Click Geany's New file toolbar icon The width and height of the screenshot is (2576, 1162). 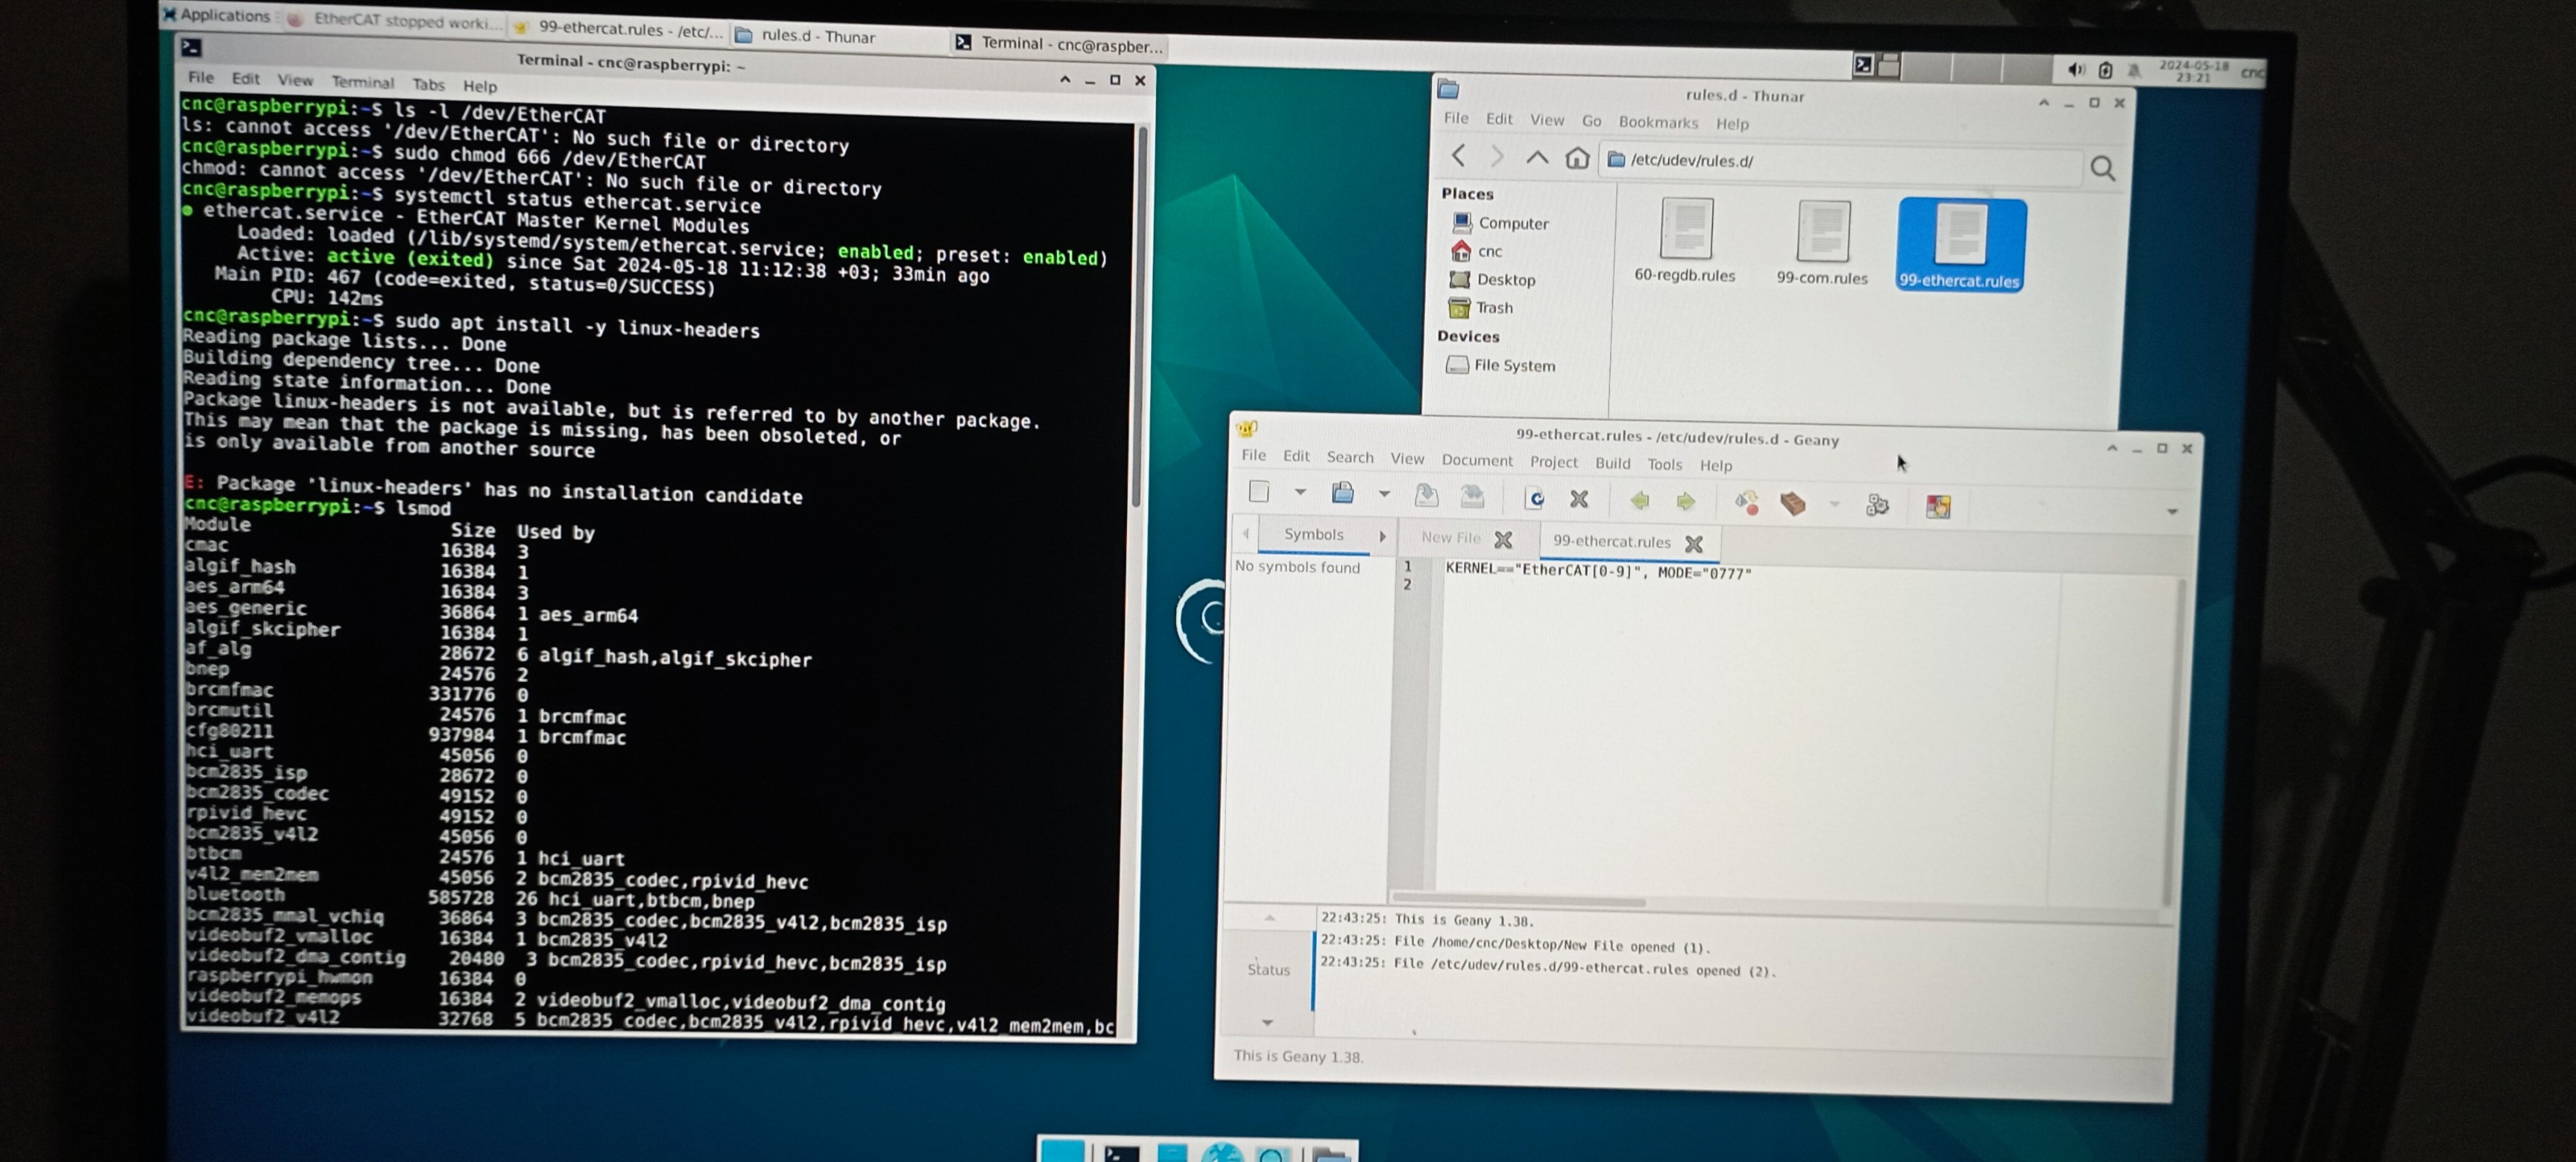tap(1259, 491)
